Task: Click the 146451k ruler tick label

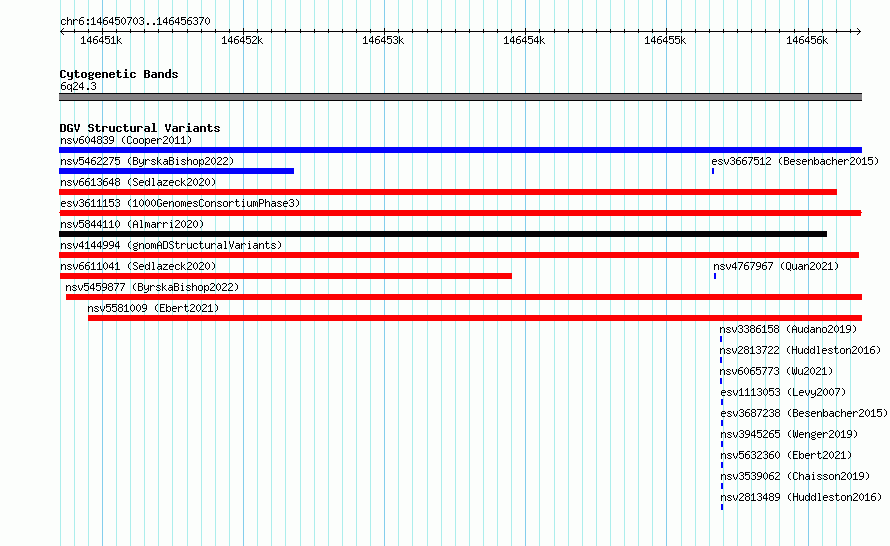Action: [101, 40]
